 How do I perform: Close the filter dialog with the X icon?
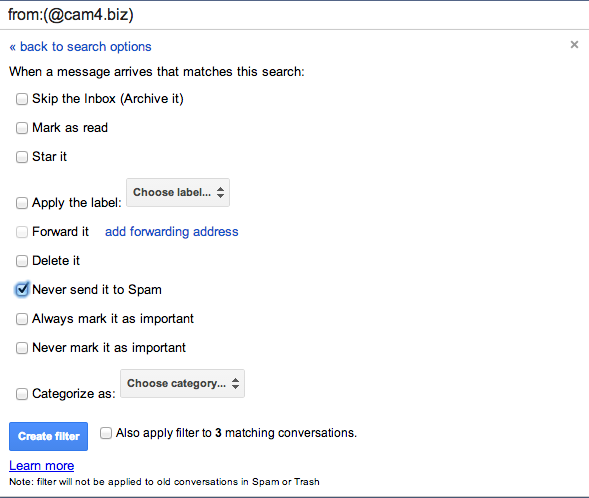click(574, 45)
